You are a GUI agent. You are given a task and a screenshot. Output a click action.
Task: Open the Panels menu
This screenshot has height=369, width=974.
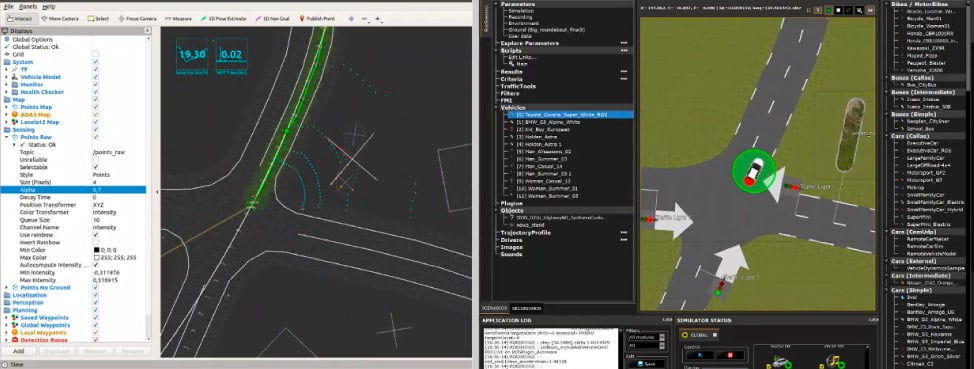(x=29, y=6)
